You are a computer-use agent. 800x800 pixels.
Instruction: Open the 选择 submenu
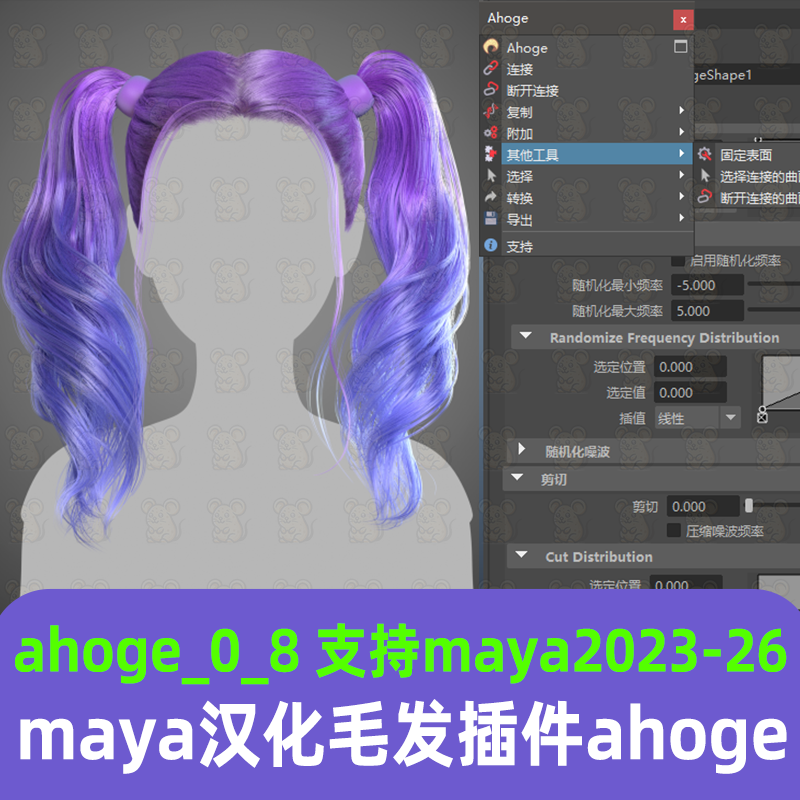point(587,176)
